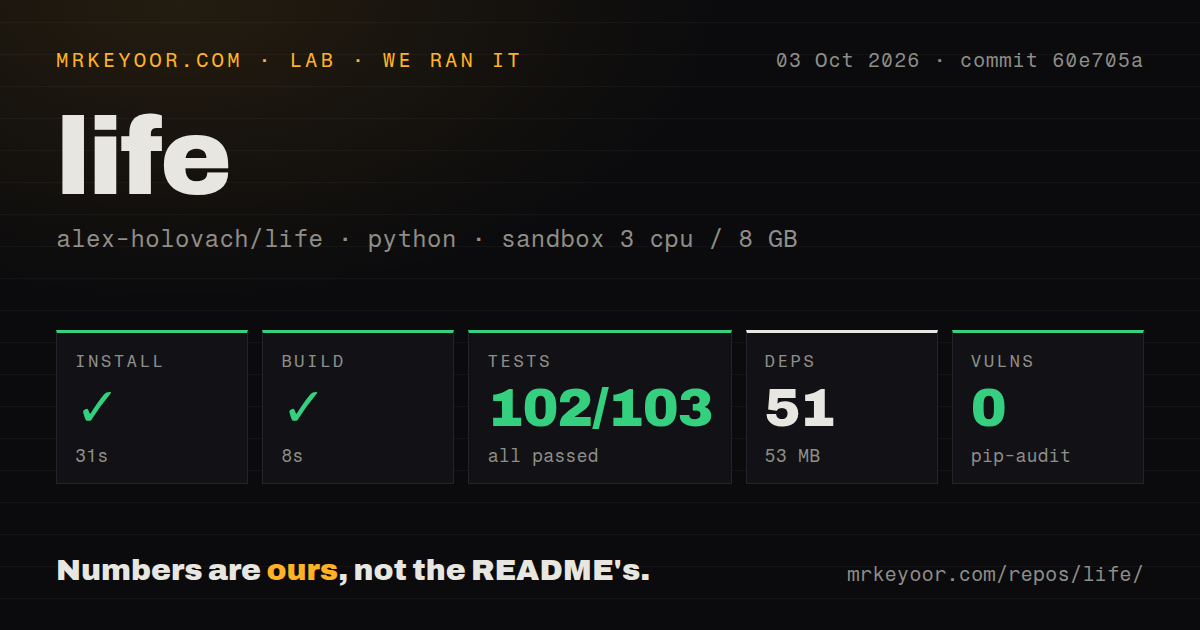Click the TESTS card heading

pyautogui.click(x=519, y=362)
